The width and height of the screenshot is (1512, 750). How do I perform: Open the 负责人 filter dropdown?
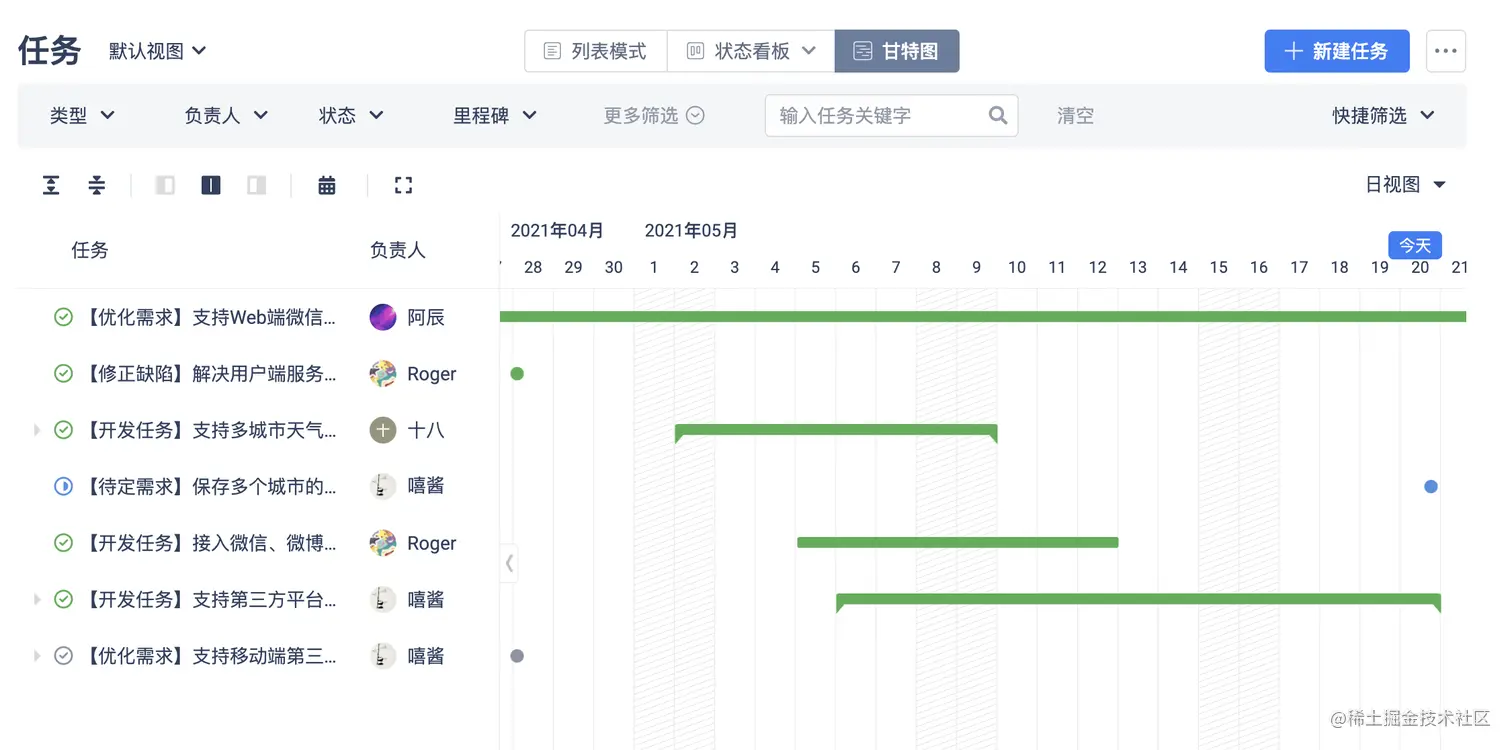[226, 116]
